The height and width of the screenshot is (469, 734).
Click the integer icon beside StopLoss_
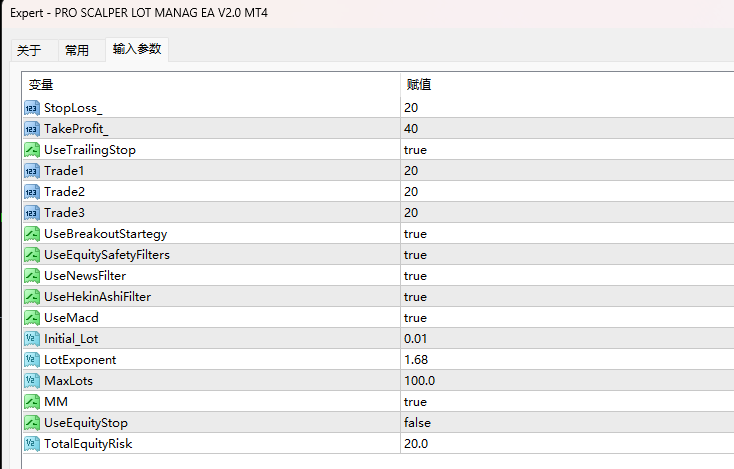[32, 108]
